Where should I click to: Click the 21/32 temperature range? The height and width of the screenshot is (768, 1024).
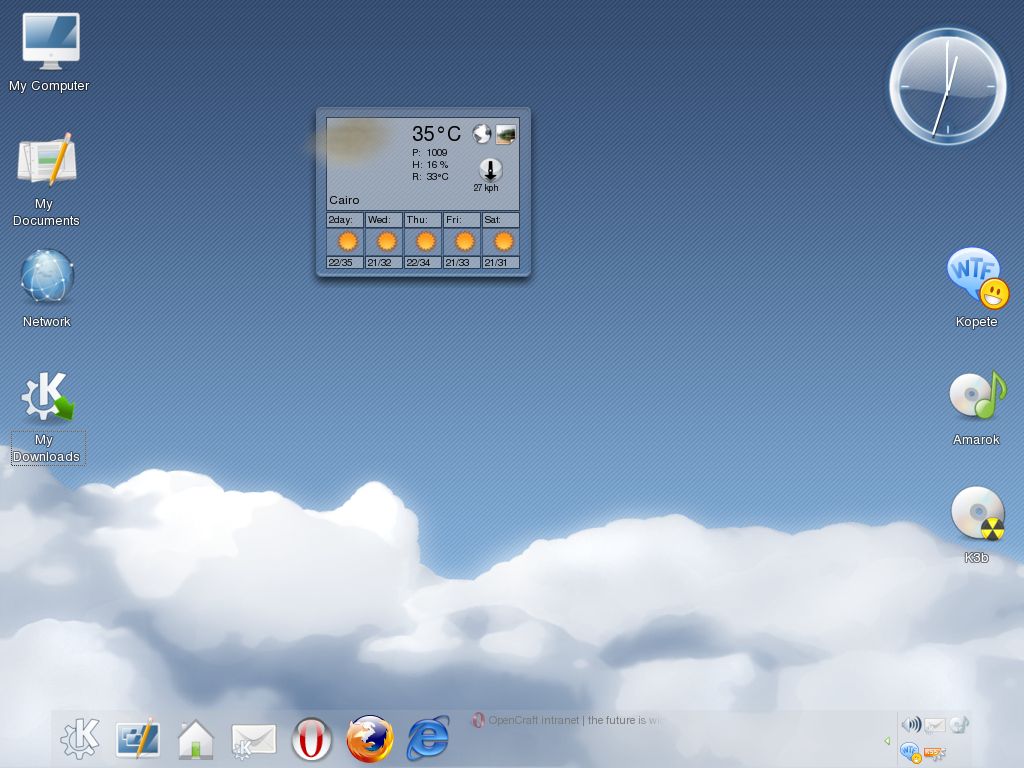click(383, 263)
